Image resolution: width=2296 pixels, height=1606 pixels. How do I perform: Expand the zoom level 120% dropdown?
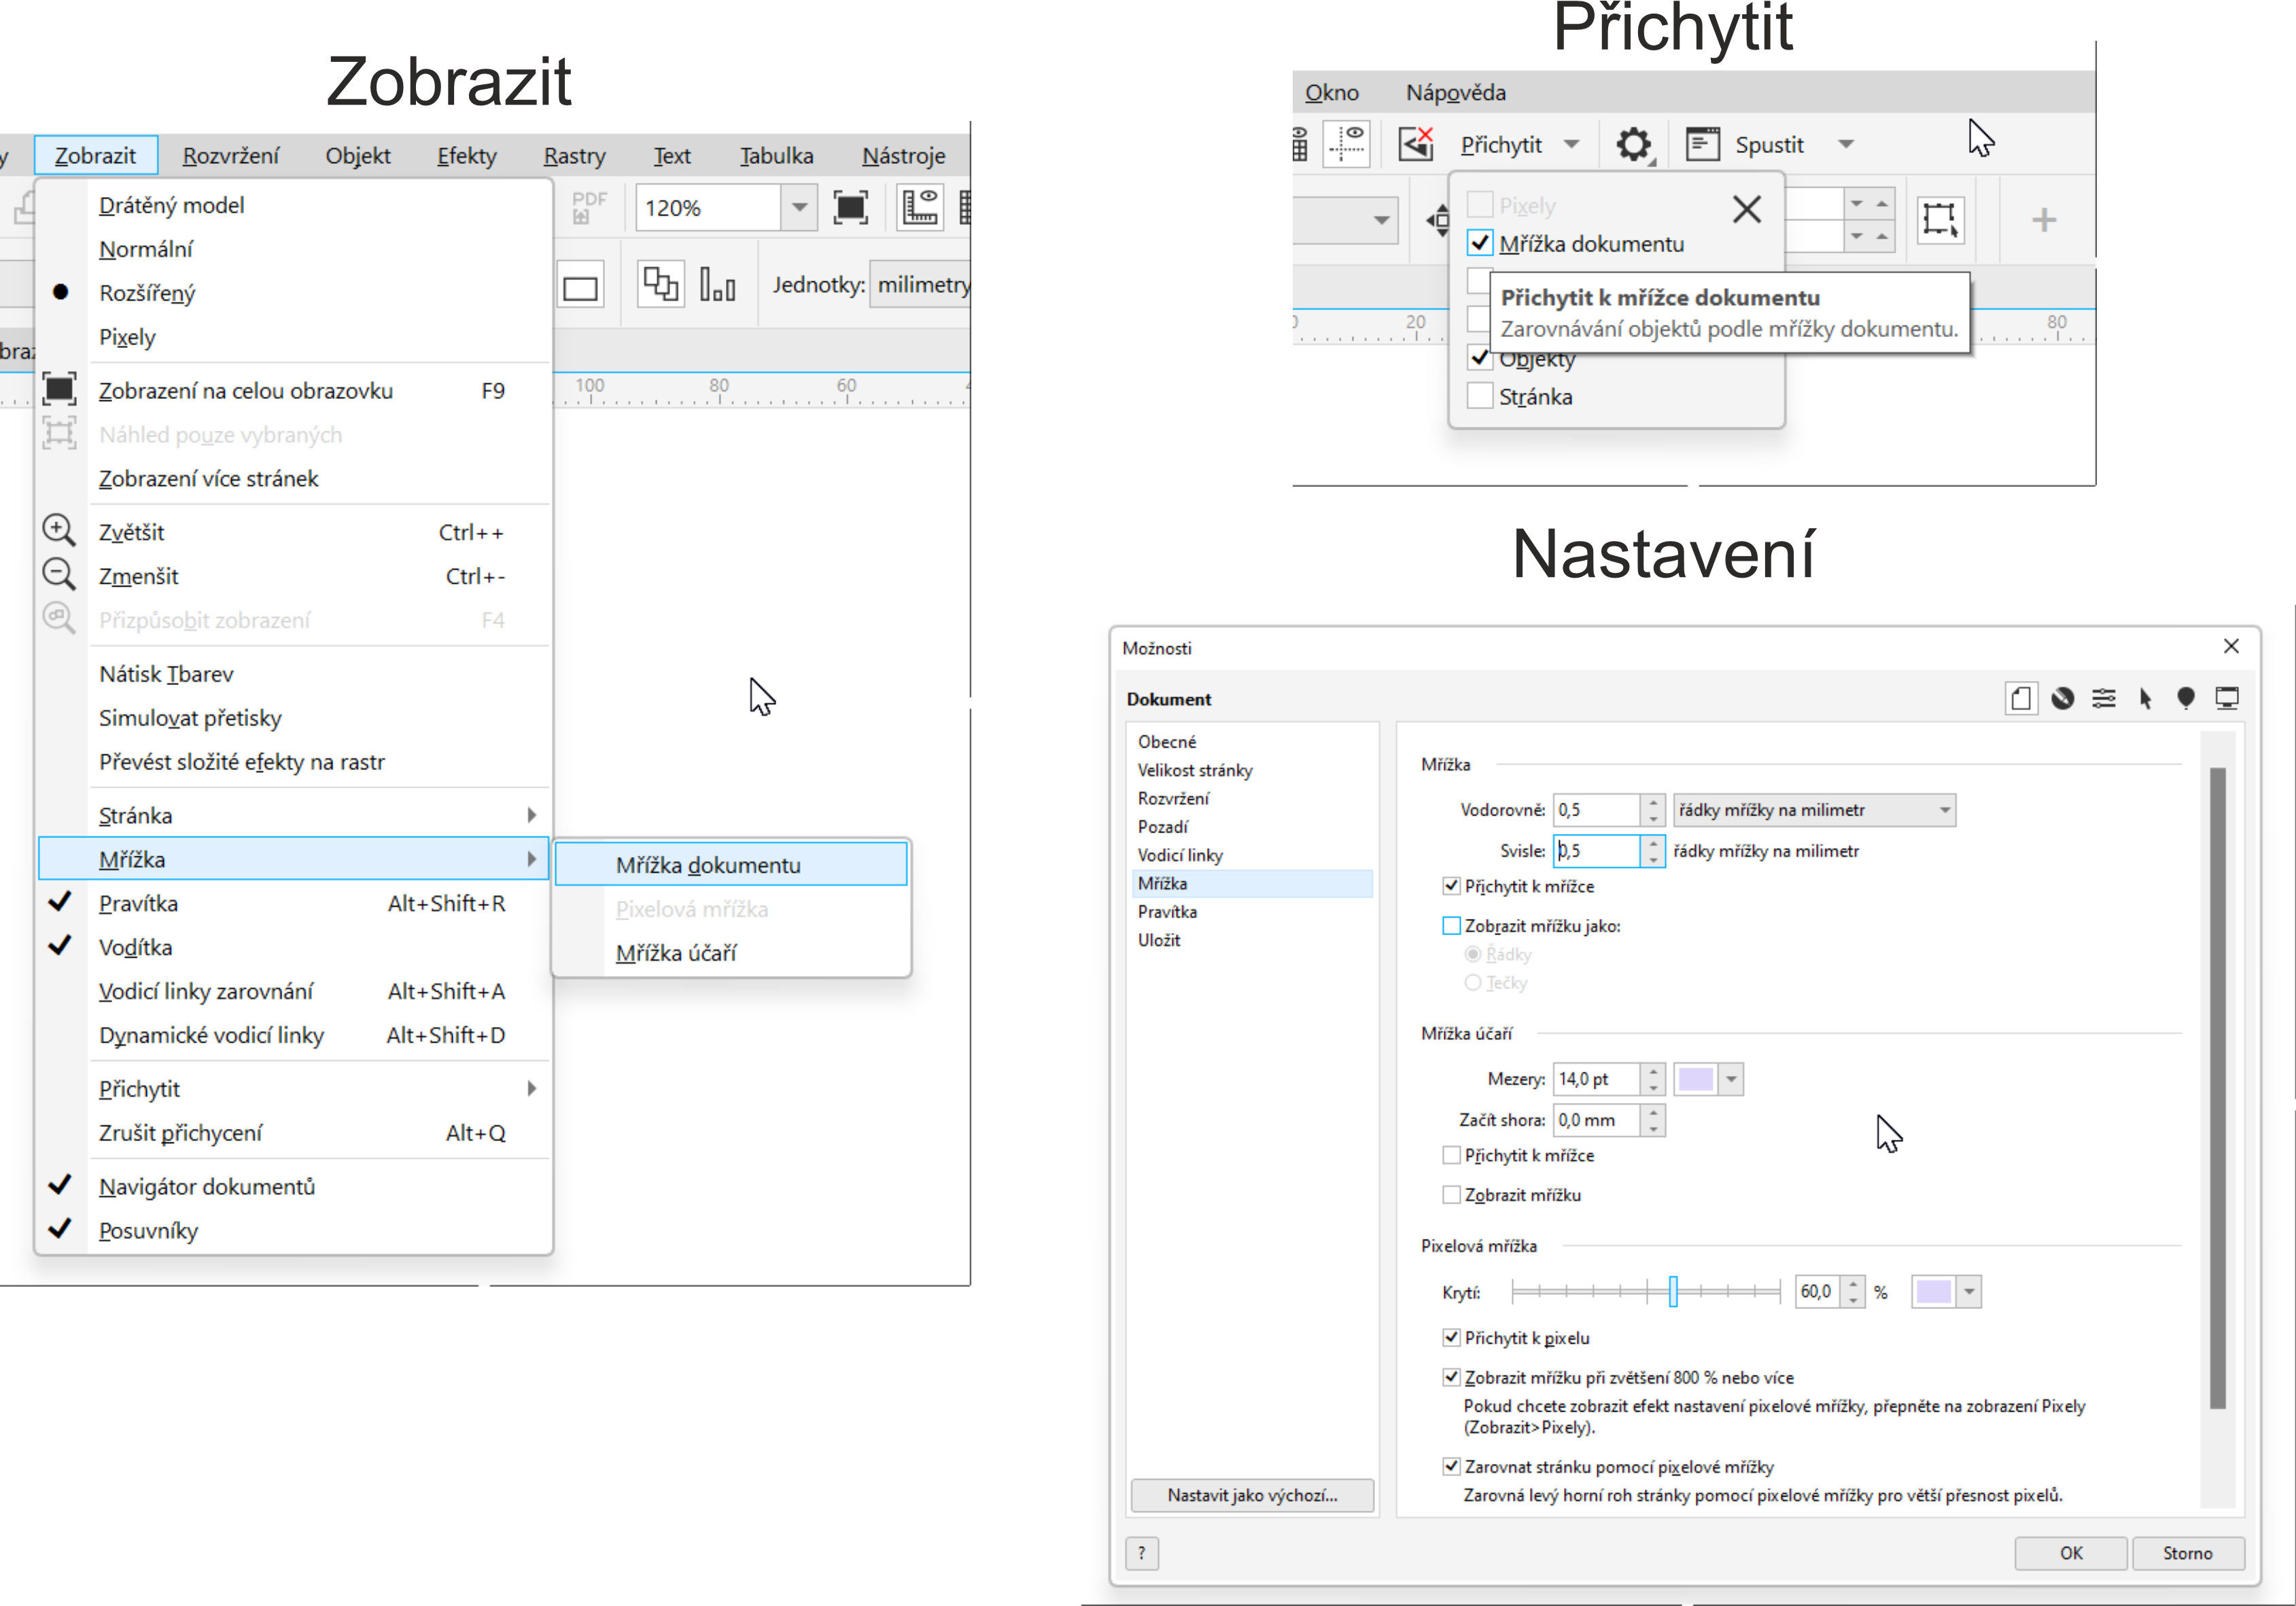[x=799, y=208]
